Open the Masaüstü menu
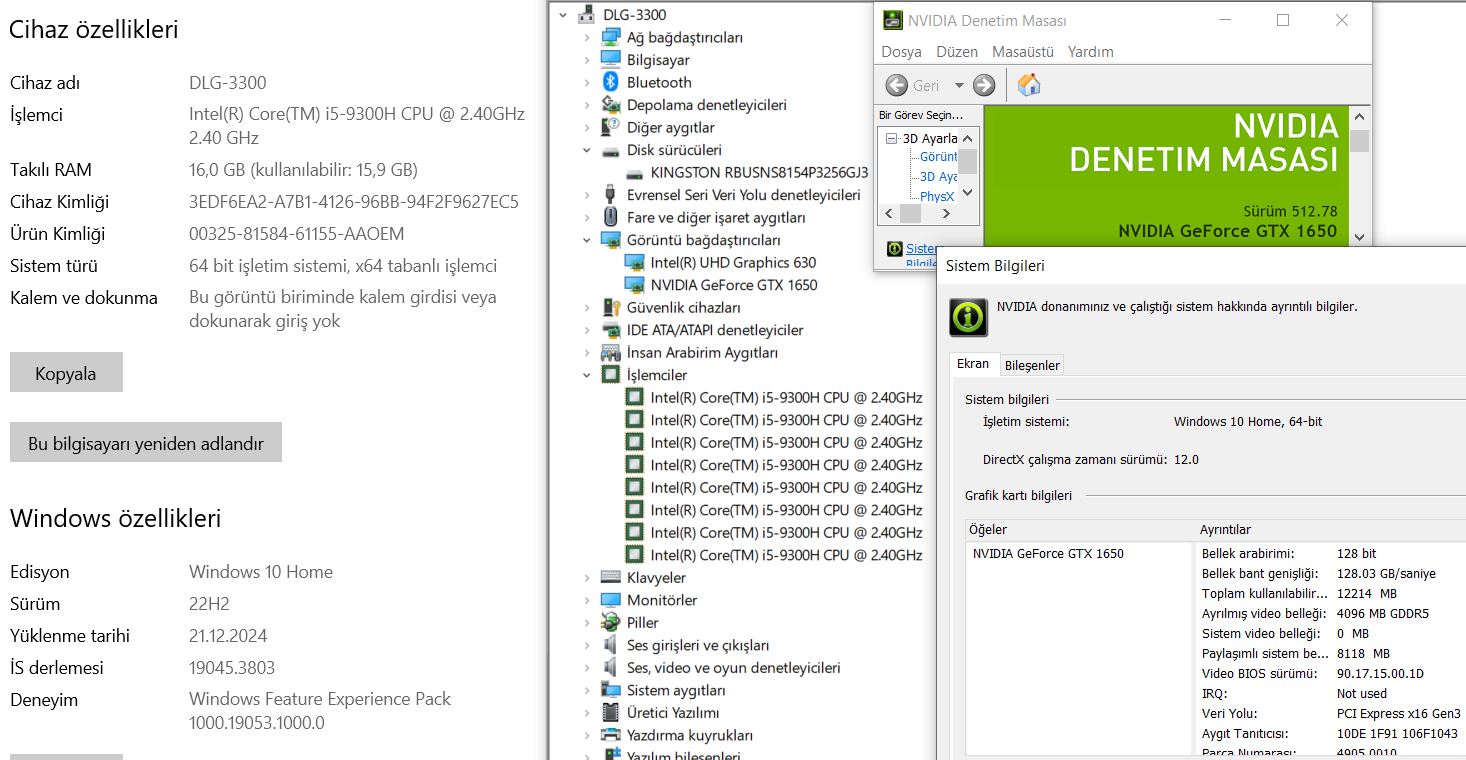This screenshot has width=1466, height=760. pyautogui.click(x=1023, y=51)
